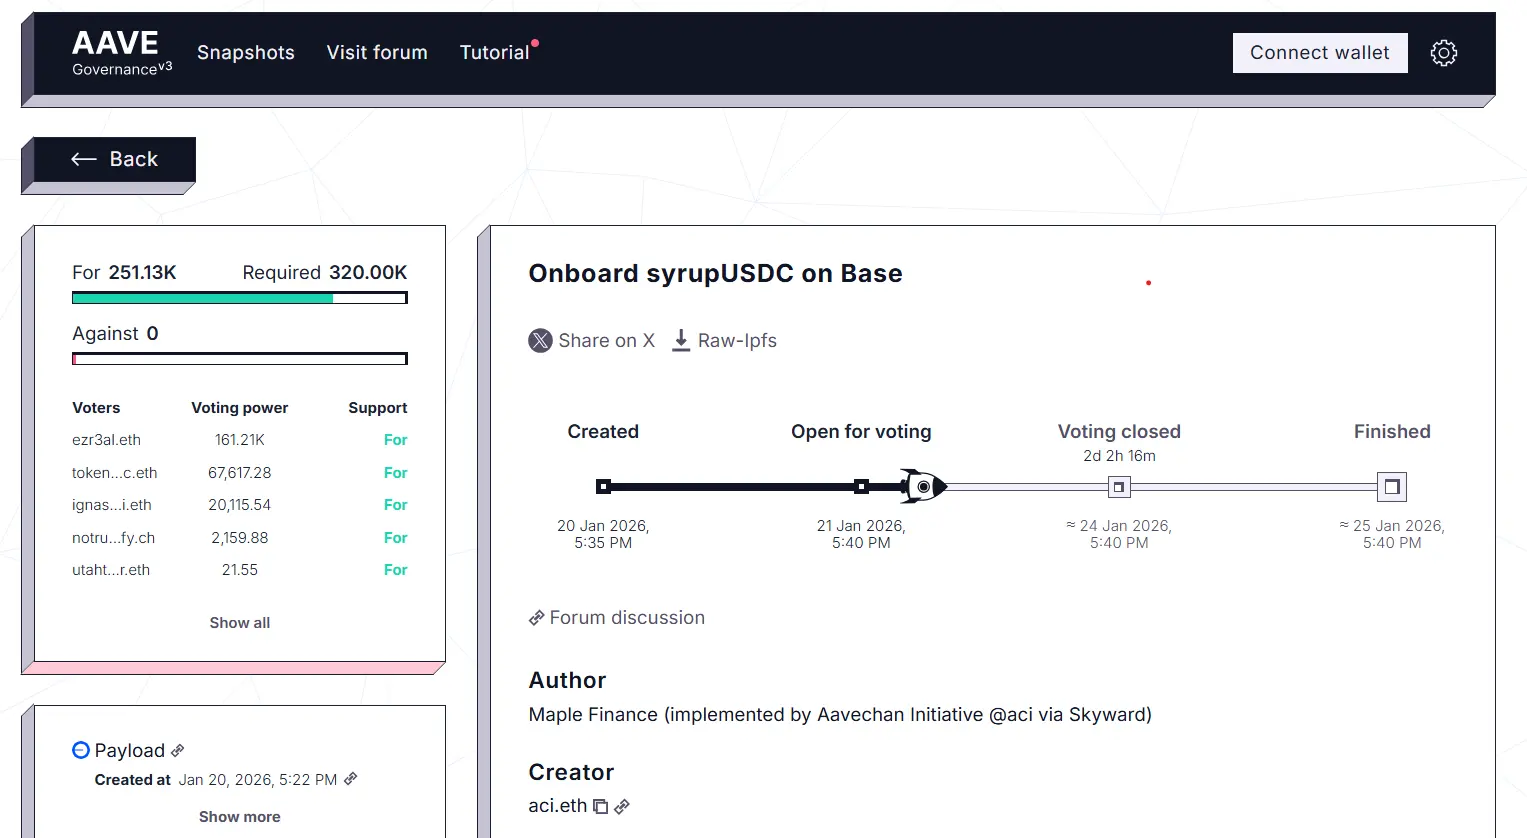Show more payload details
The height and width of the screenshot is (838, 1527).
tap(239, 816)
